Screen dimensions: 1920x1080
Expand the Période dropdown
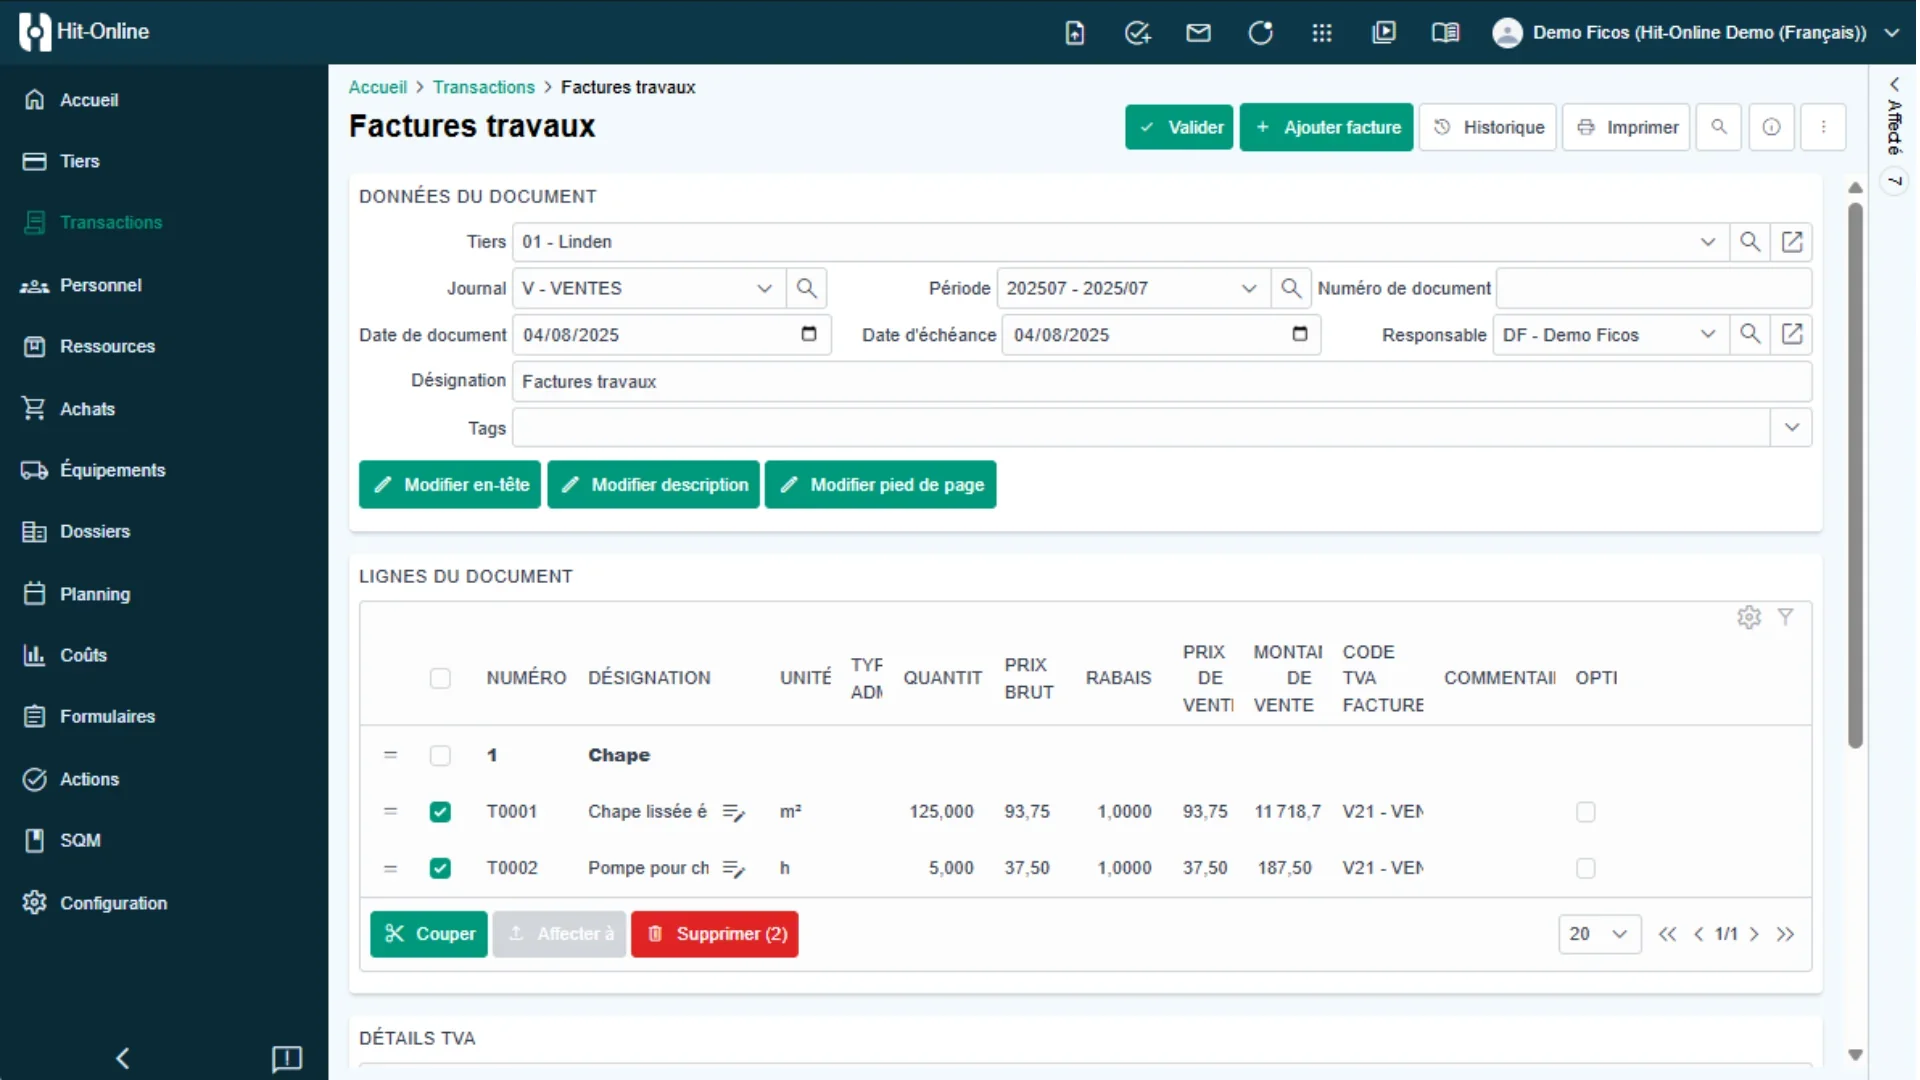point(1249,289)
